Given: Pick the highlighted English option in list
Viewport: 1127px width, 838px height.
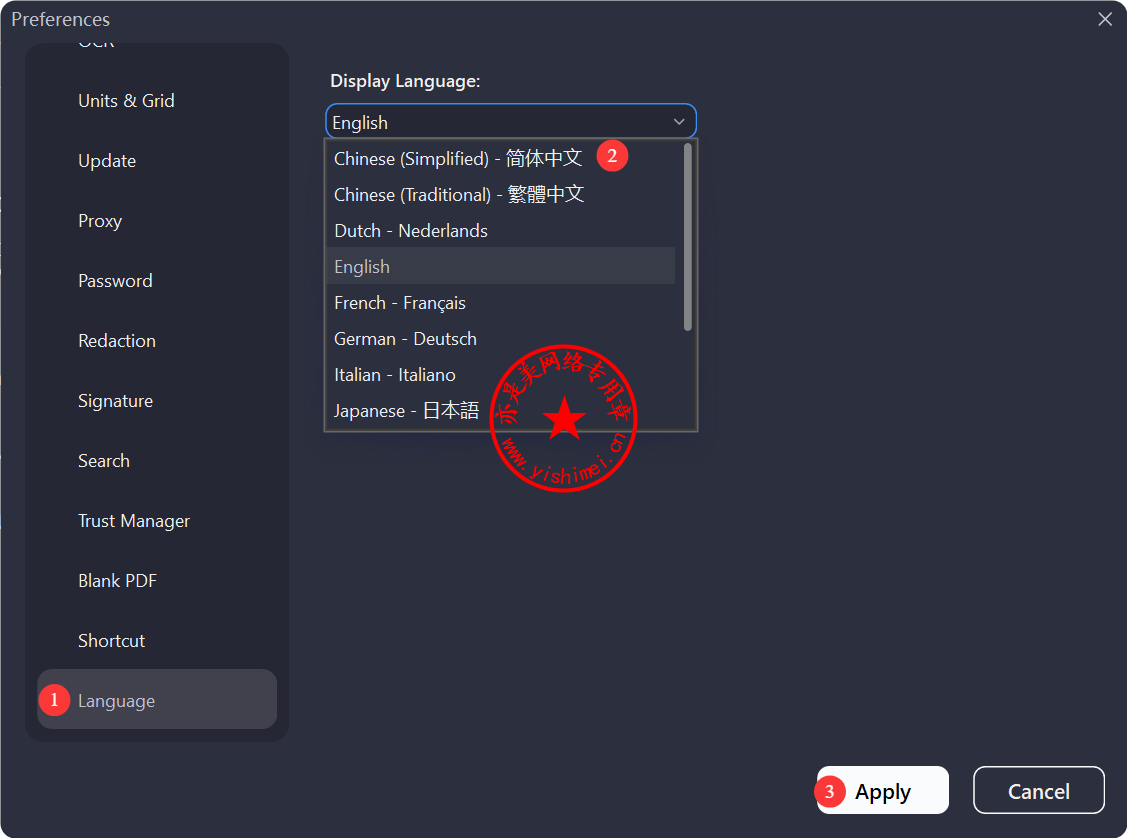Looking at the screenshot, I should [362, 267].
